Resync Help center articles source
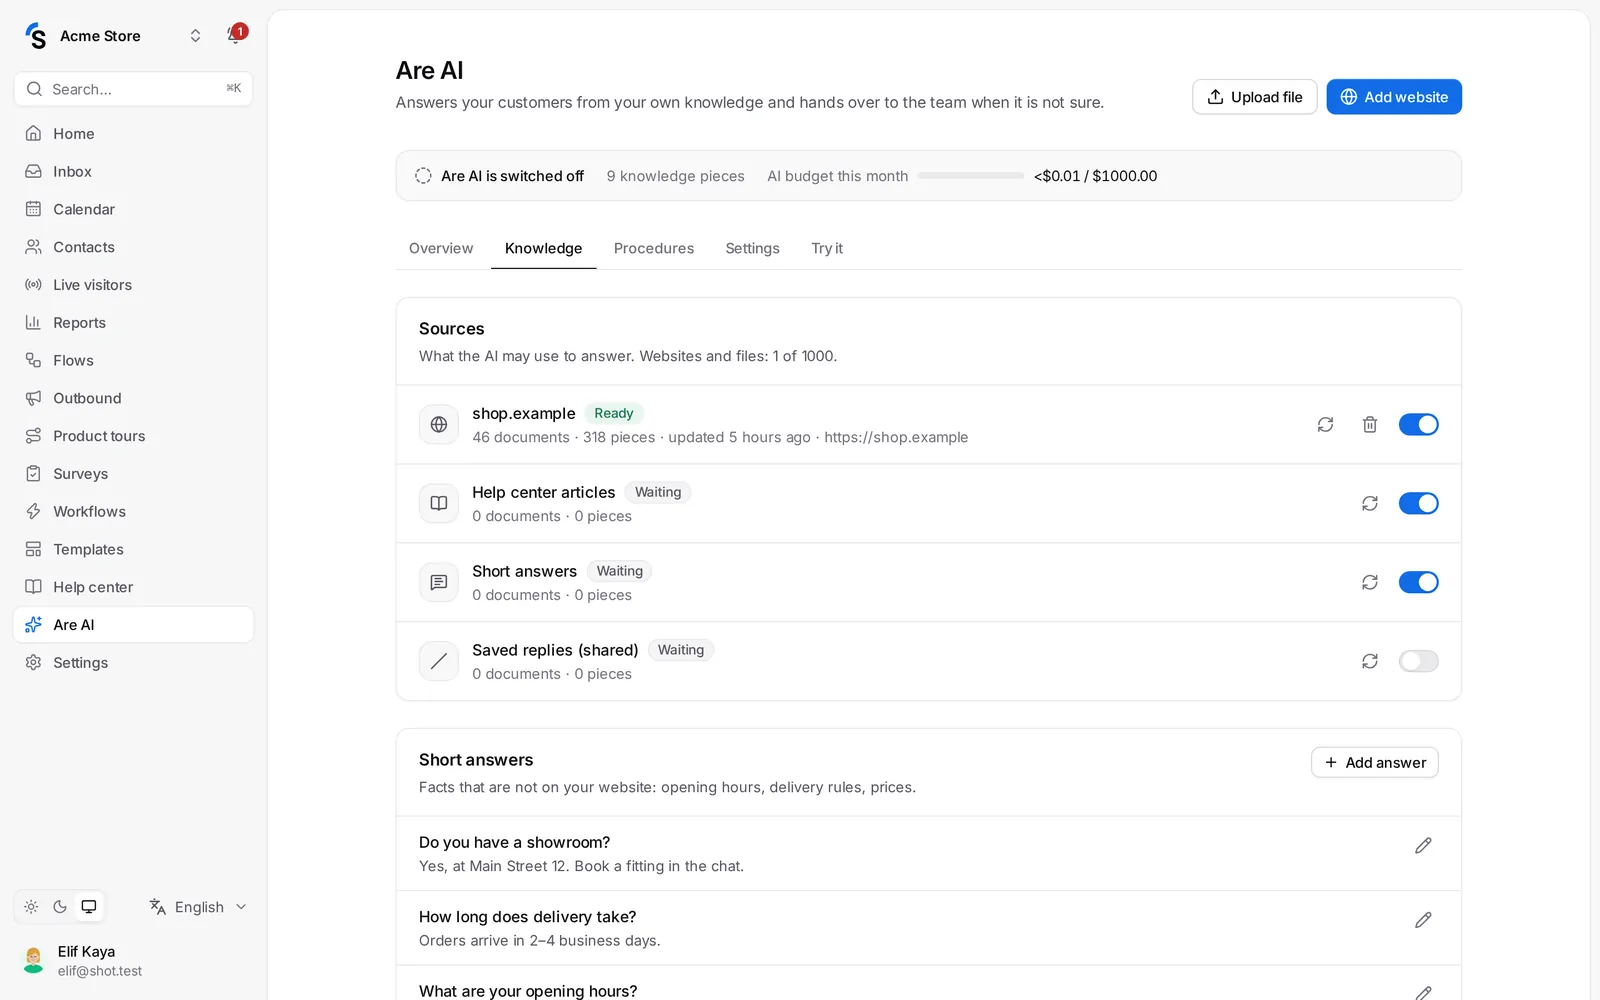This screenshot has width=1600, height=1000. point(1370,503)
